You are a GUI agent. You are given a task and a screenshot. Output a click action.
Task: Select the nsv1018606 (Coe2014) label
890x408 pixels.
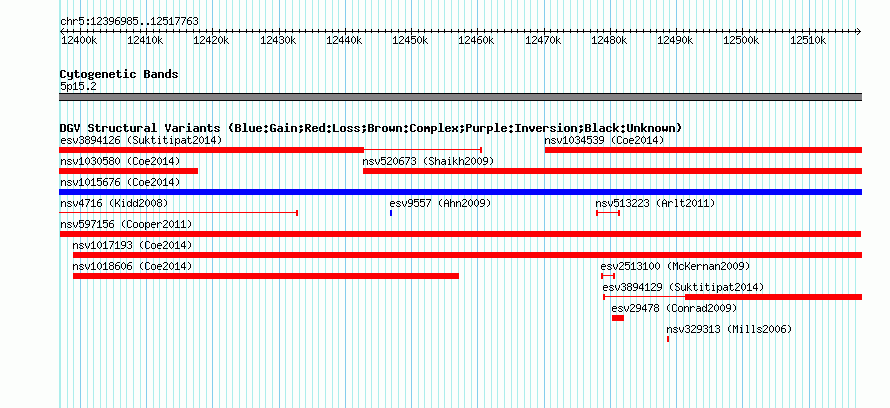pos(132,266)
